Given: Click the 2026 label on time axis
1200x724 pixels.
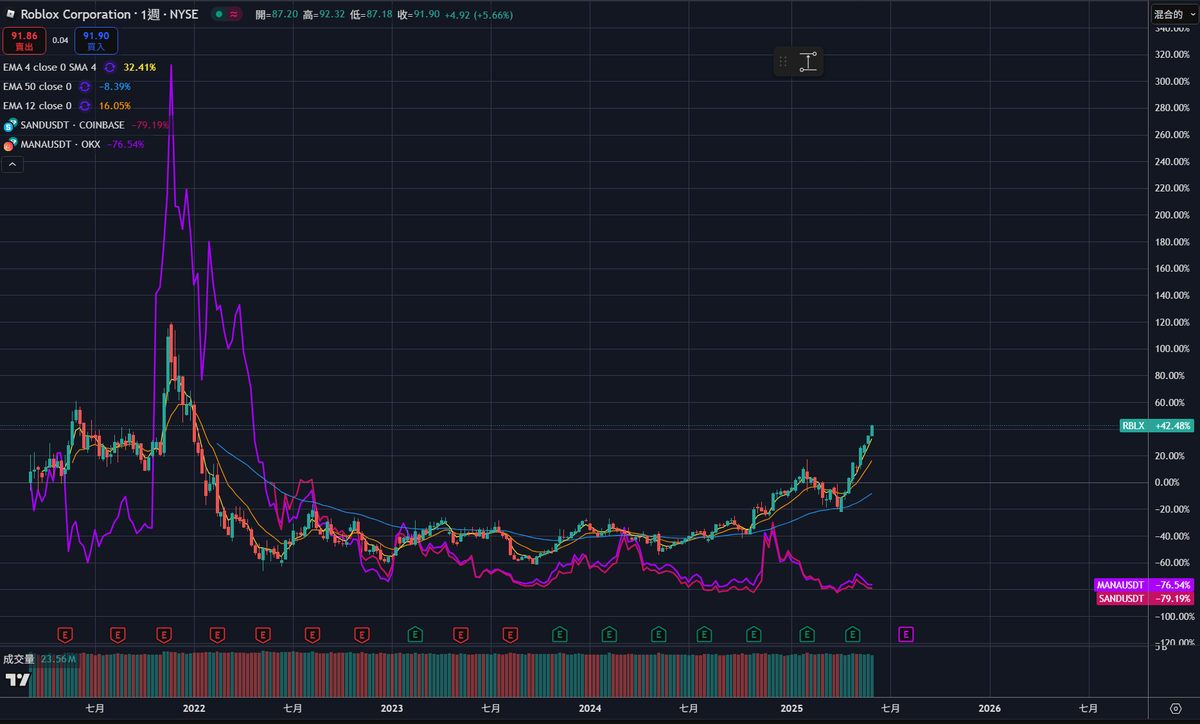Looking at the screenshot, I should pyautogui.click(x=989, y=708).
